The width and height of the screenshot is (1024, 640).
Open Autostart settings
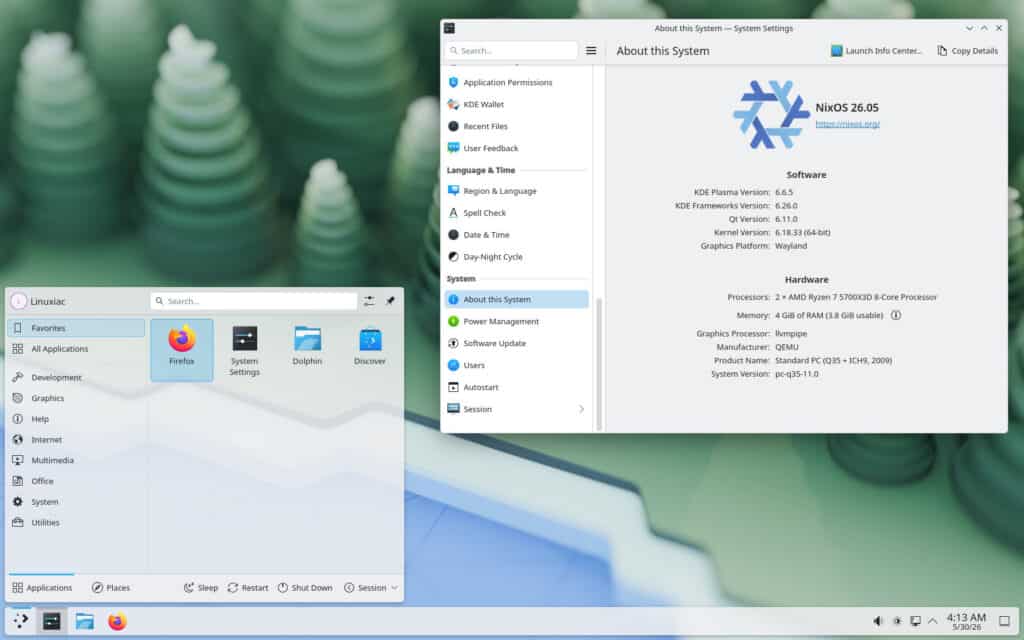click(516, 387)
